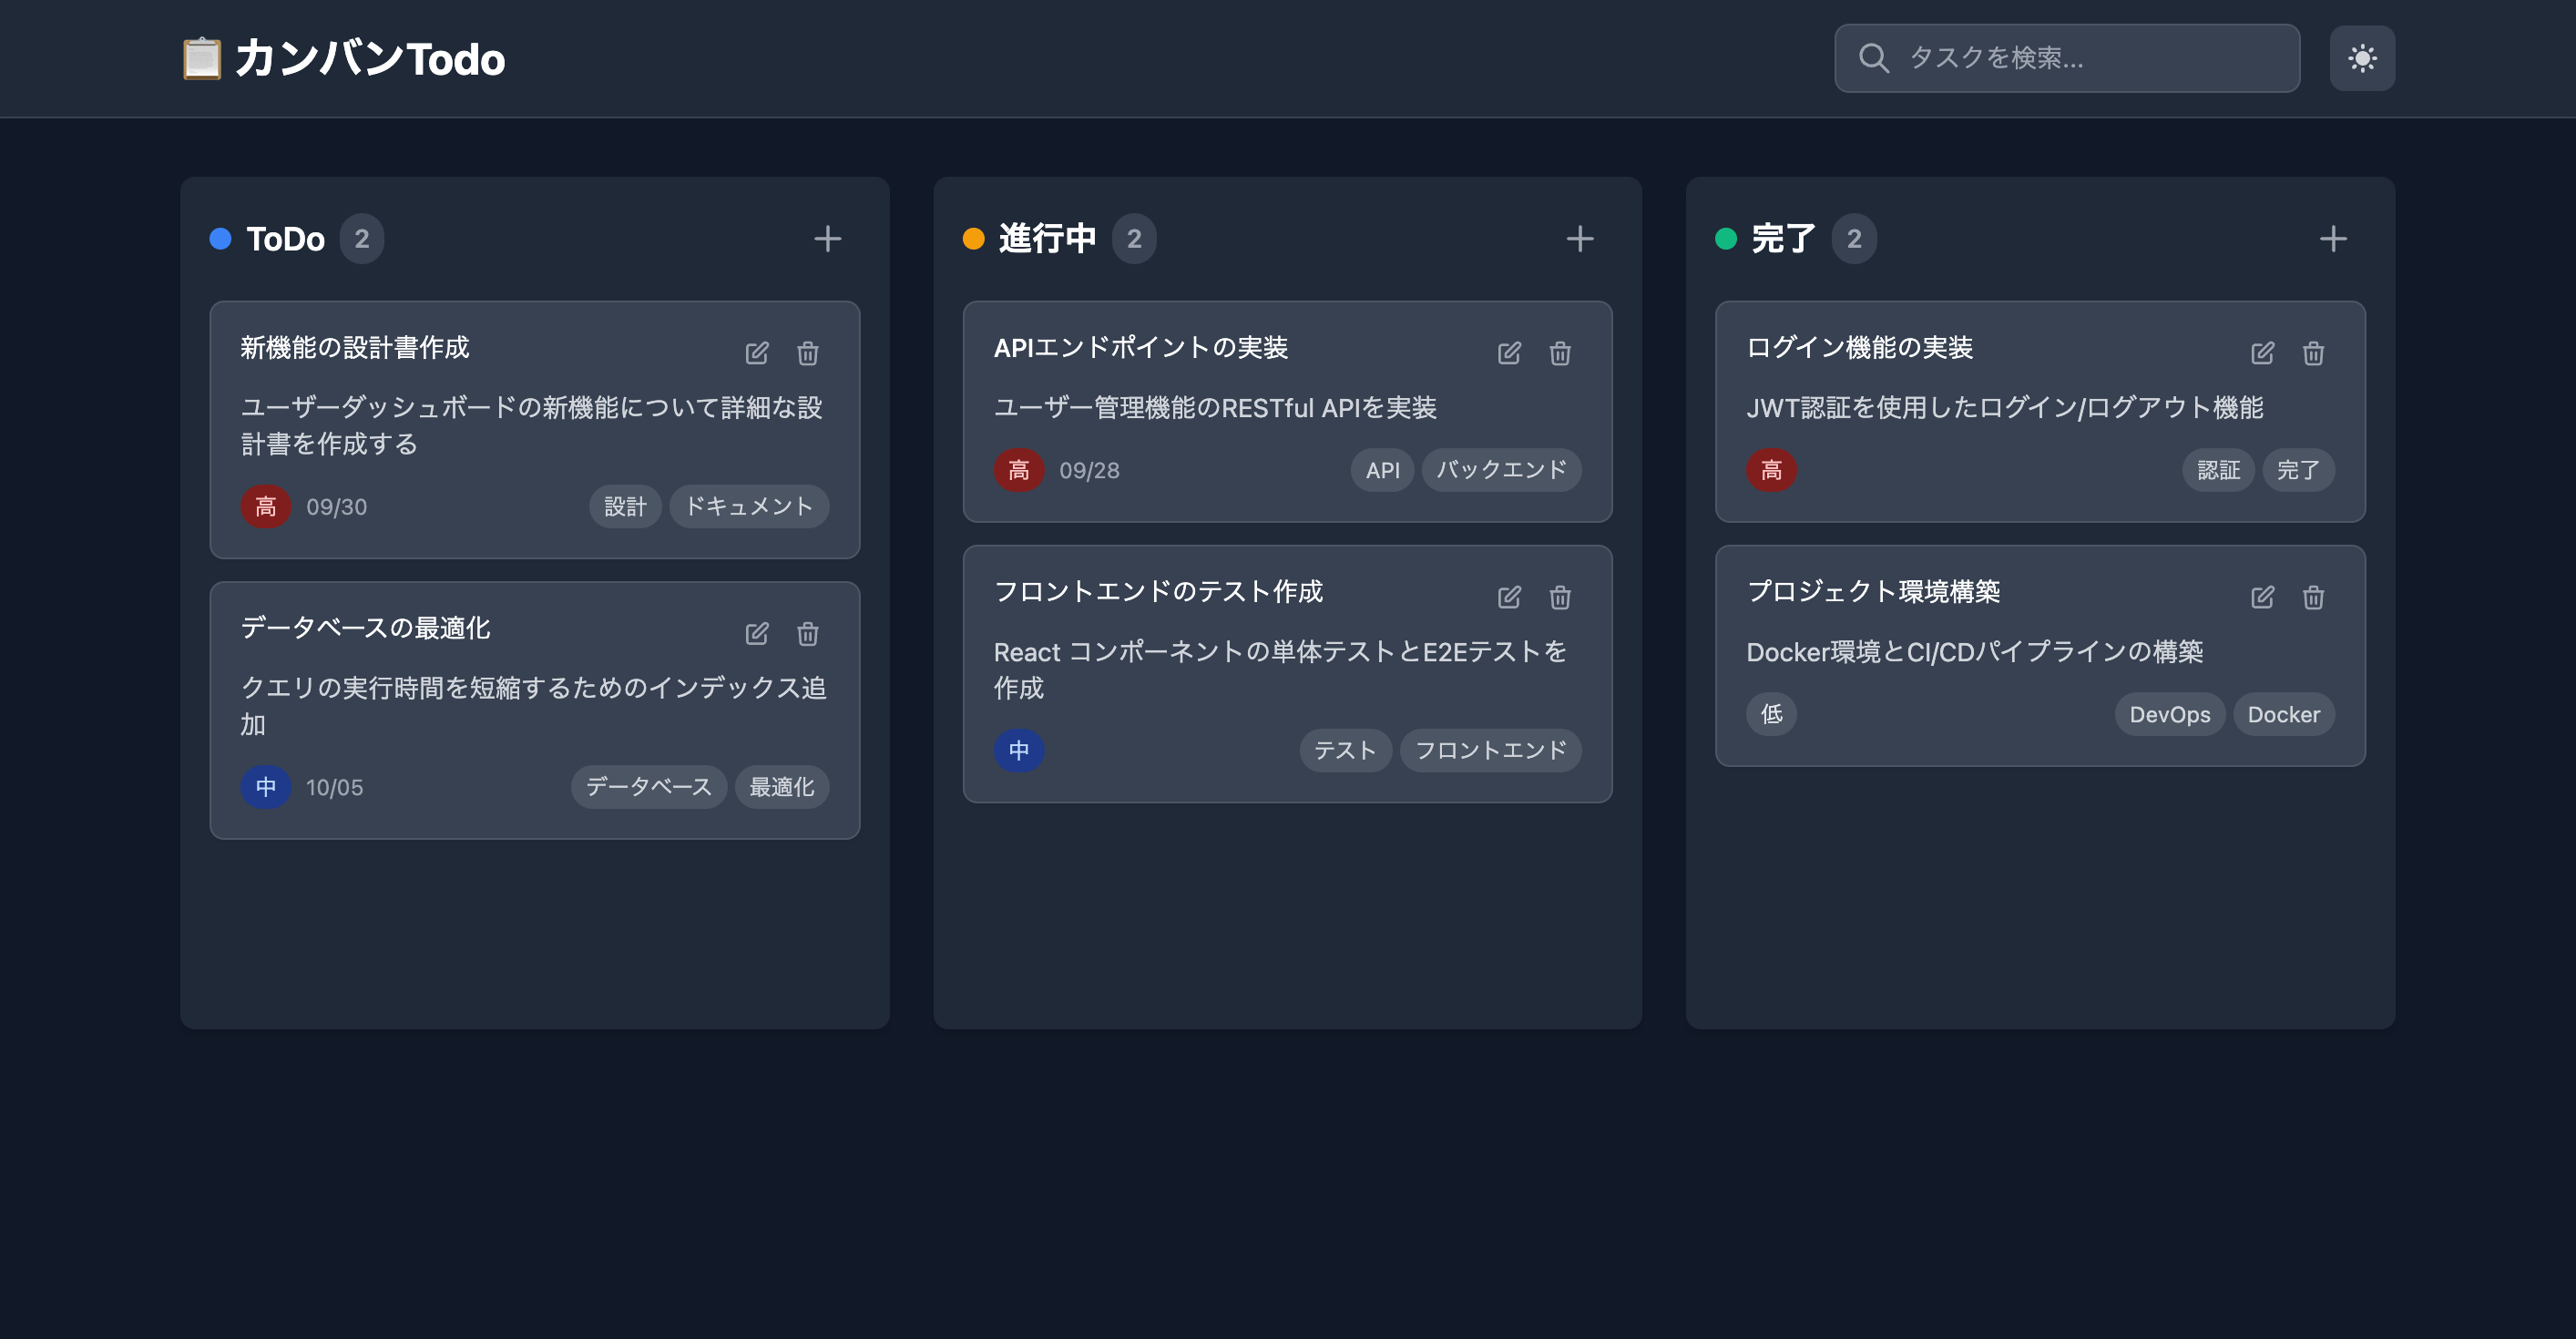Edit the 新機能の設計書作成 card

756,353
